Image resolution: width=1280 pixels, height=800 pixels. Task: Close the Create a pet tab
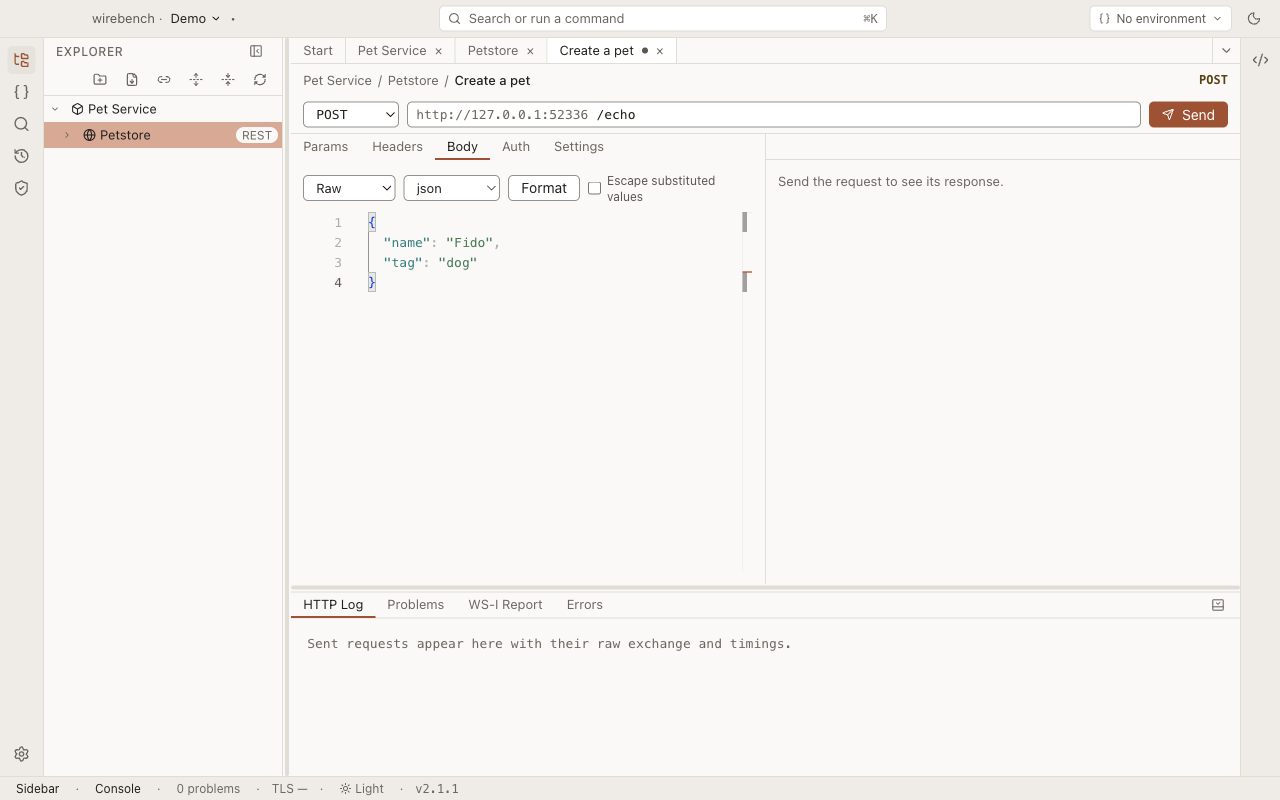[x=660, y=51]
